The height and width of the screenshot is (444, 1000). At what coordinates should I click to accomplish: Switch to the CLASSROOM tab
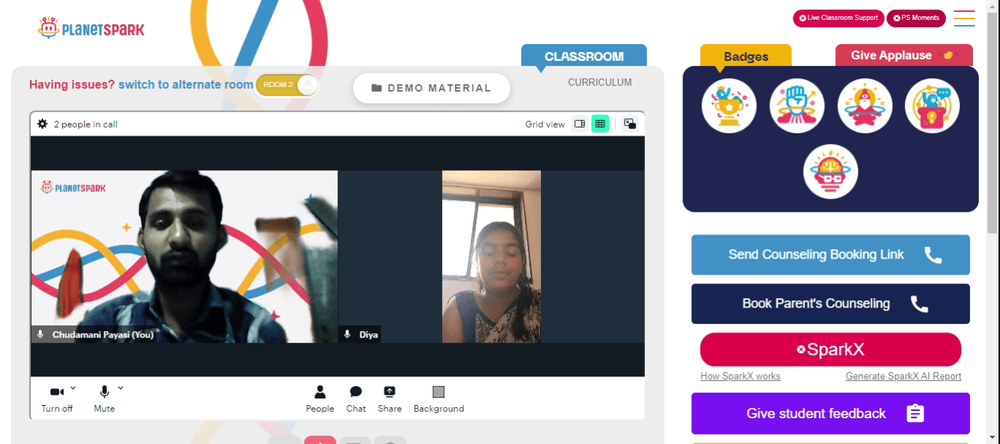584,56
